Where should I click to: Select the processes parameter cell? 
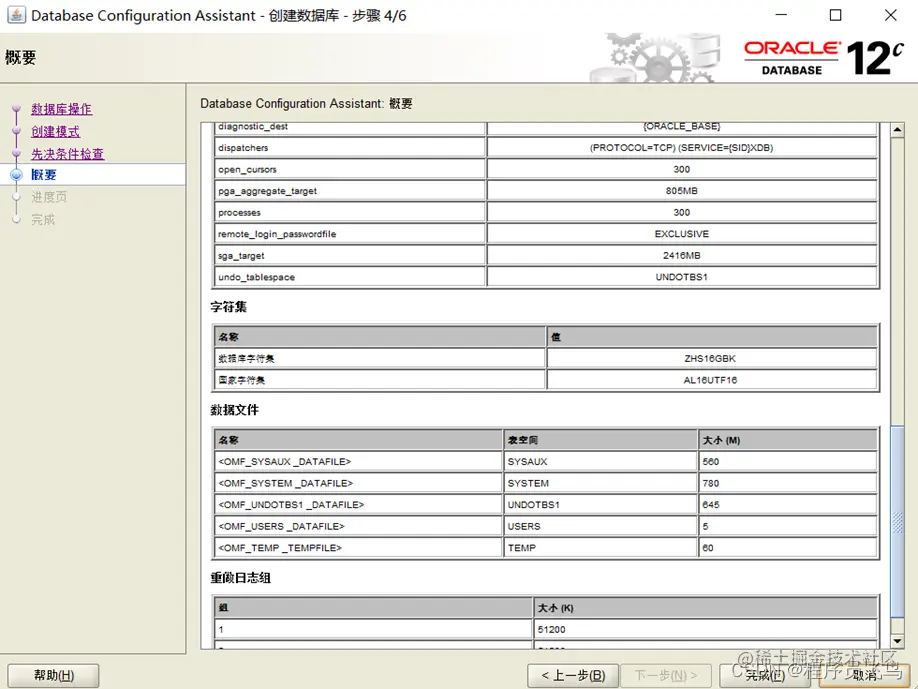click(x=350, y=212)
